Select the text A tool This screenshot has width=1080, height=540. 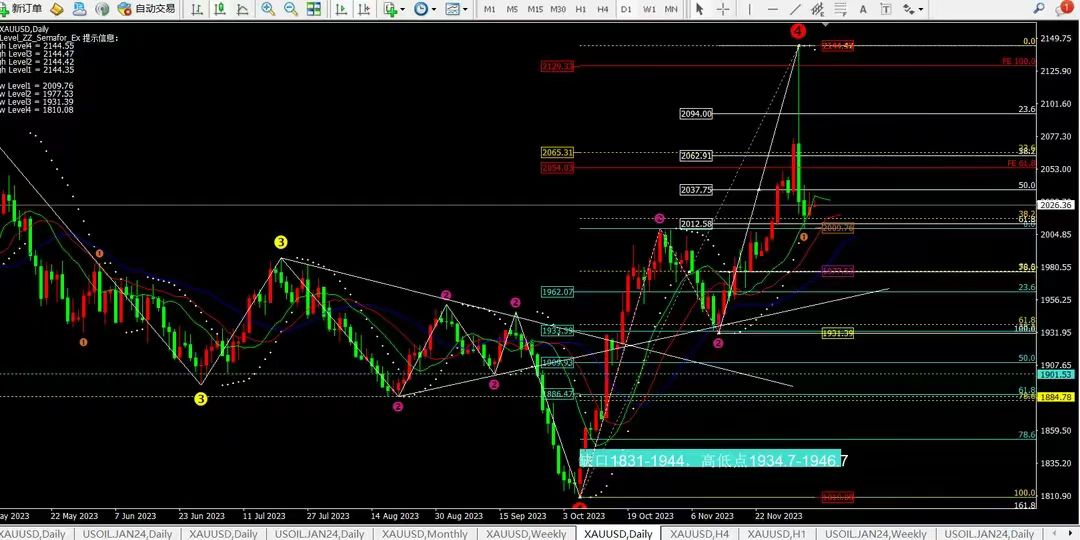[x=863, y=9]
